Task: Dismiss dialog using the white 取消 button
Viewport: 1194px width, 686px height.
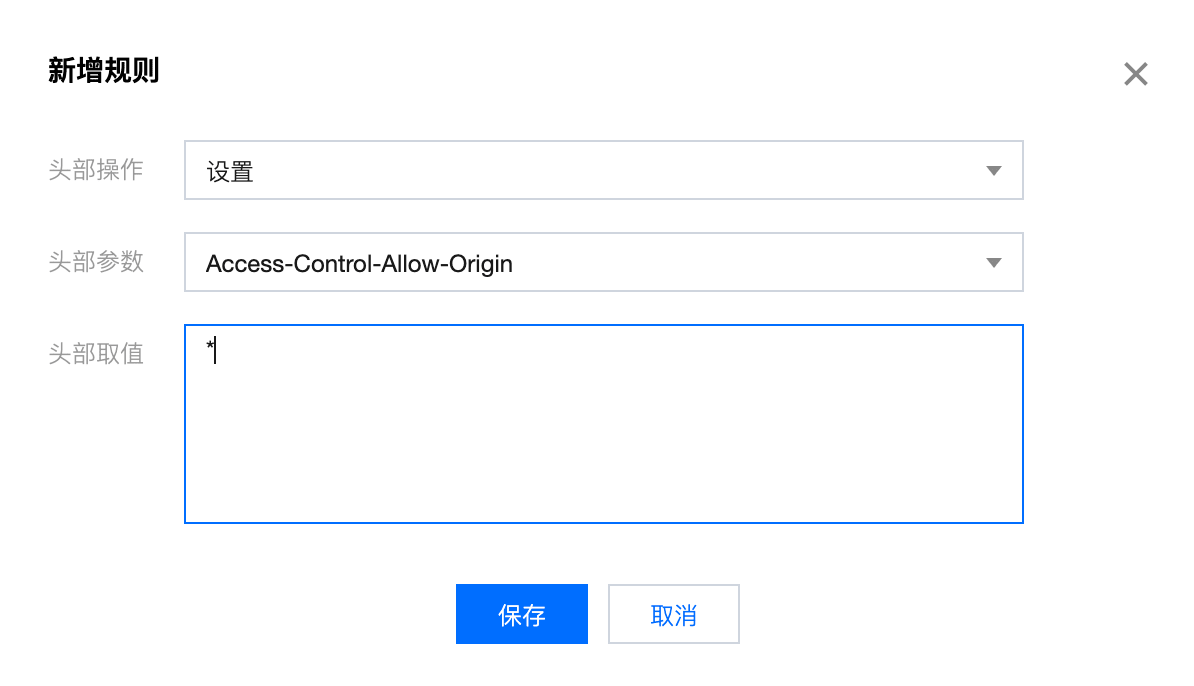Action: (x=673, y=614)
